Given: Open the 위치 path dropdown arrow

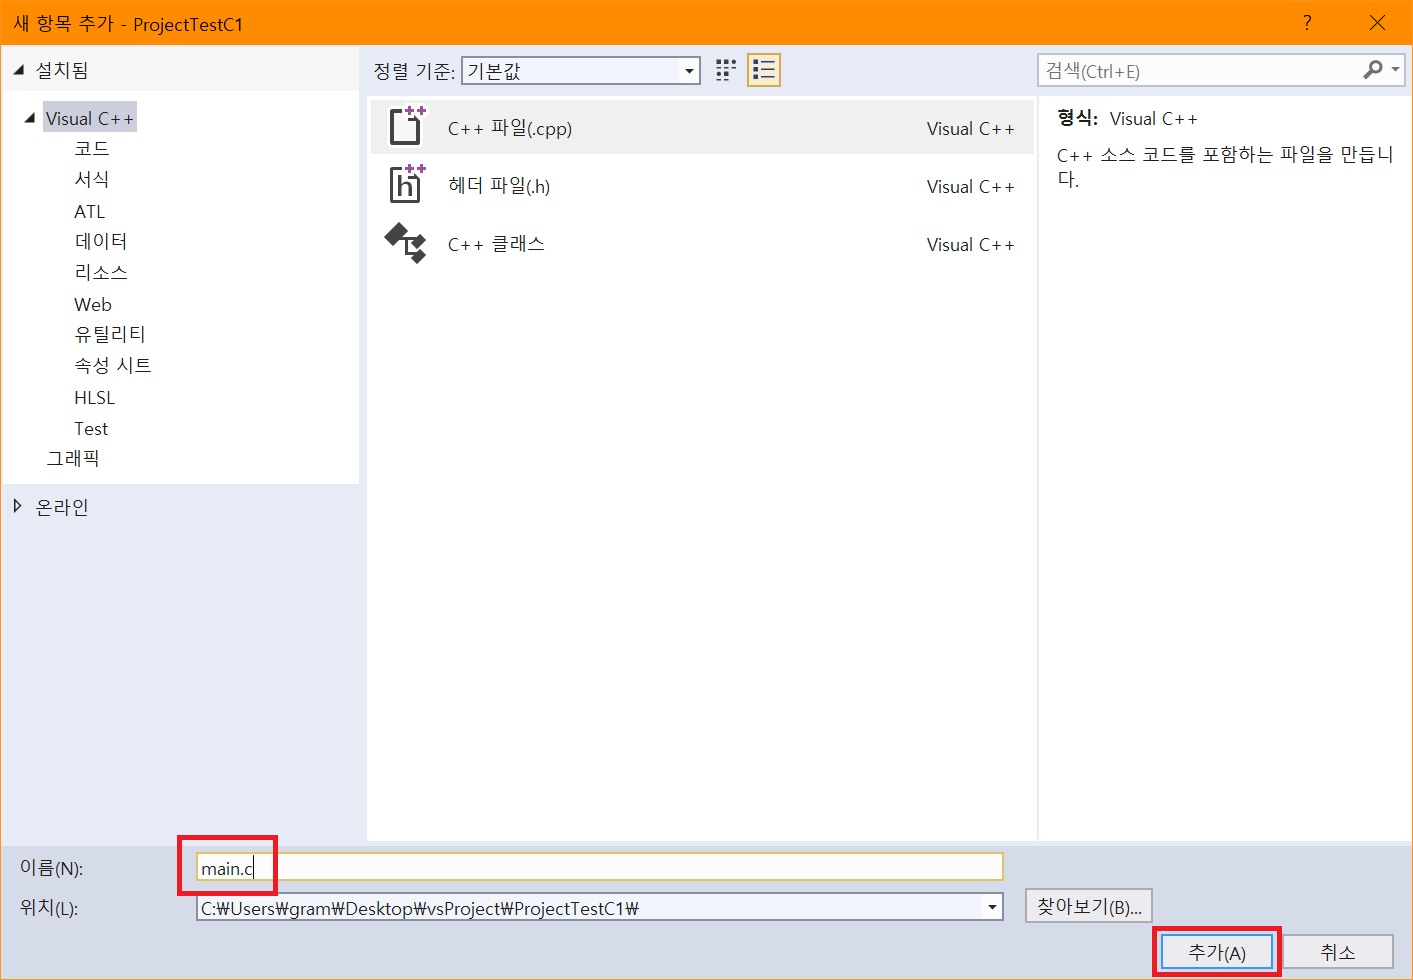Looking at the screenshot, I should pyautogui.click(x=992, y=907).
